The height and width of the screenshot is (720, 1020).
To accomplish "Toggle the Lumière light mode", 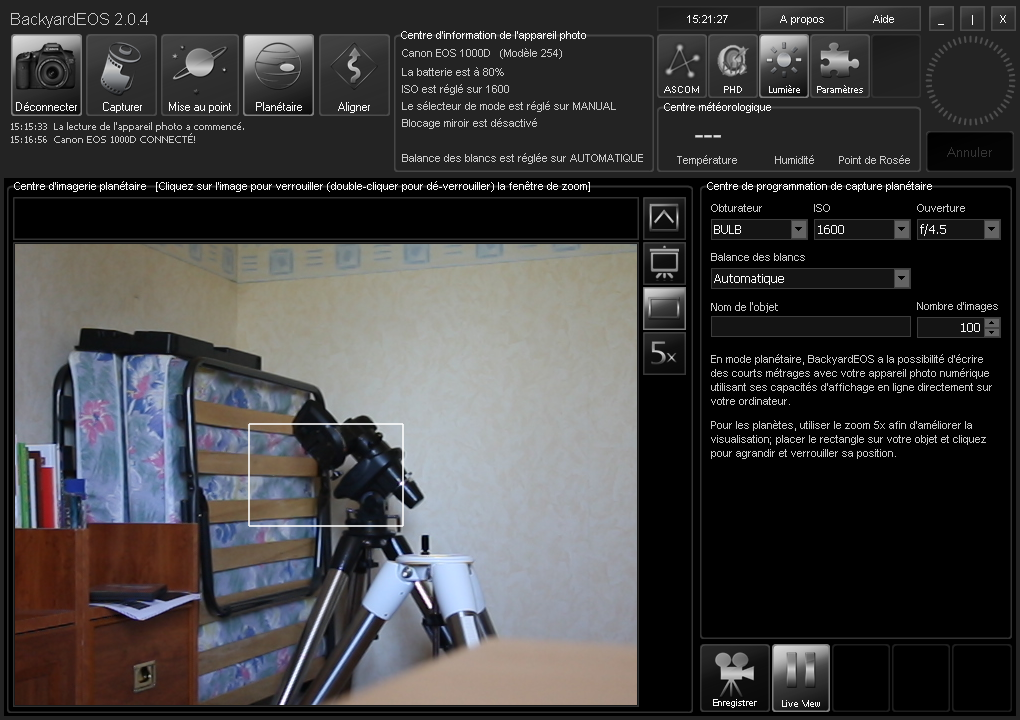I will [784, 66].
